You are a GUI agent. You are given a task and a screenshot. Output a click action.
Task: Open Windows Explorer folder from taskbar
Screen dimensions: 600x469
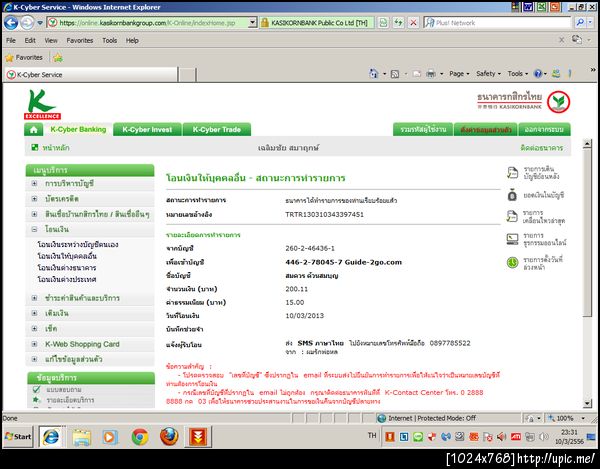click(x=82, y=437)
